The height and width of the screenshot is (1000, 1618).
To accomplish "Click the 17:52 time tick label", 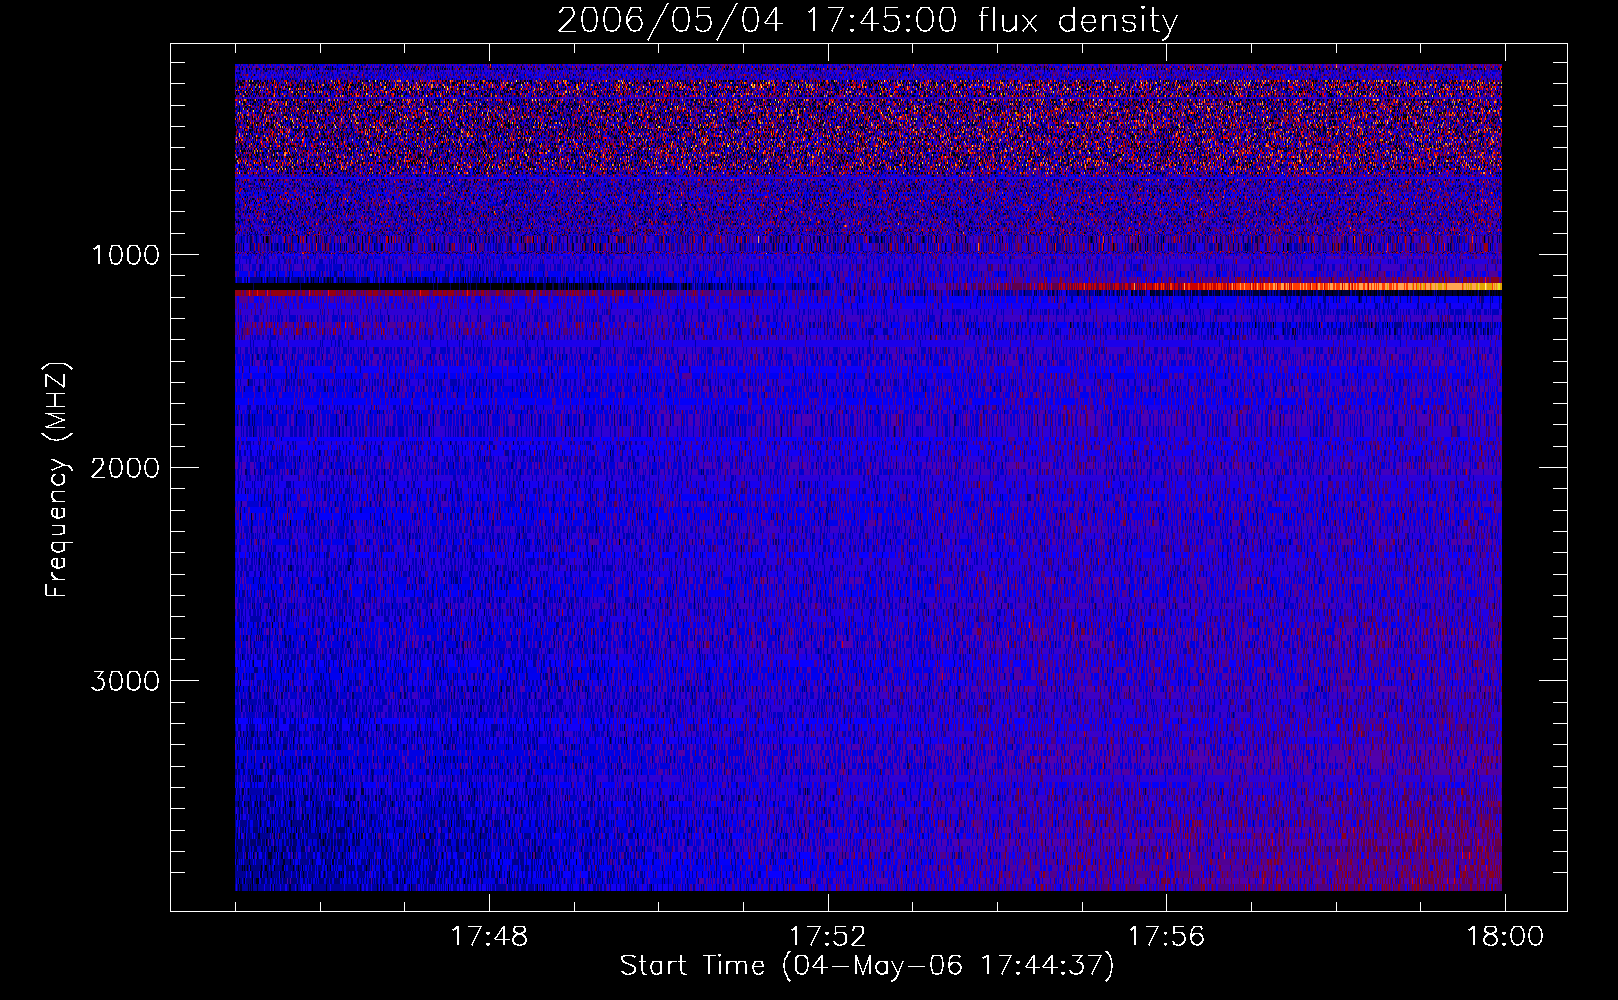I will pyautogui.click(x=828, y=937).
